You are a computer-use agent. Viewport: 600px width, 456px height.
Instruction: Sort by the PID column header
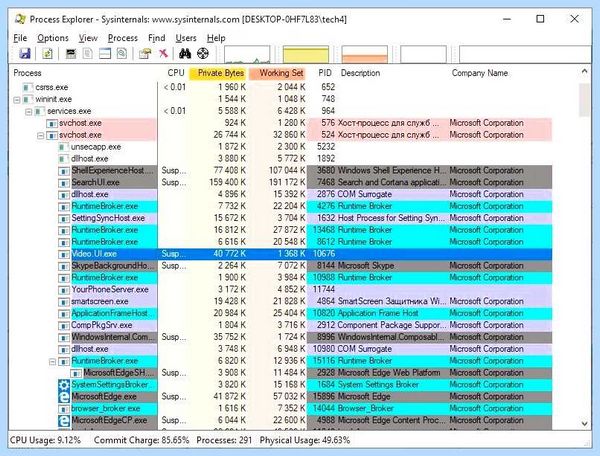coord(325,73)
